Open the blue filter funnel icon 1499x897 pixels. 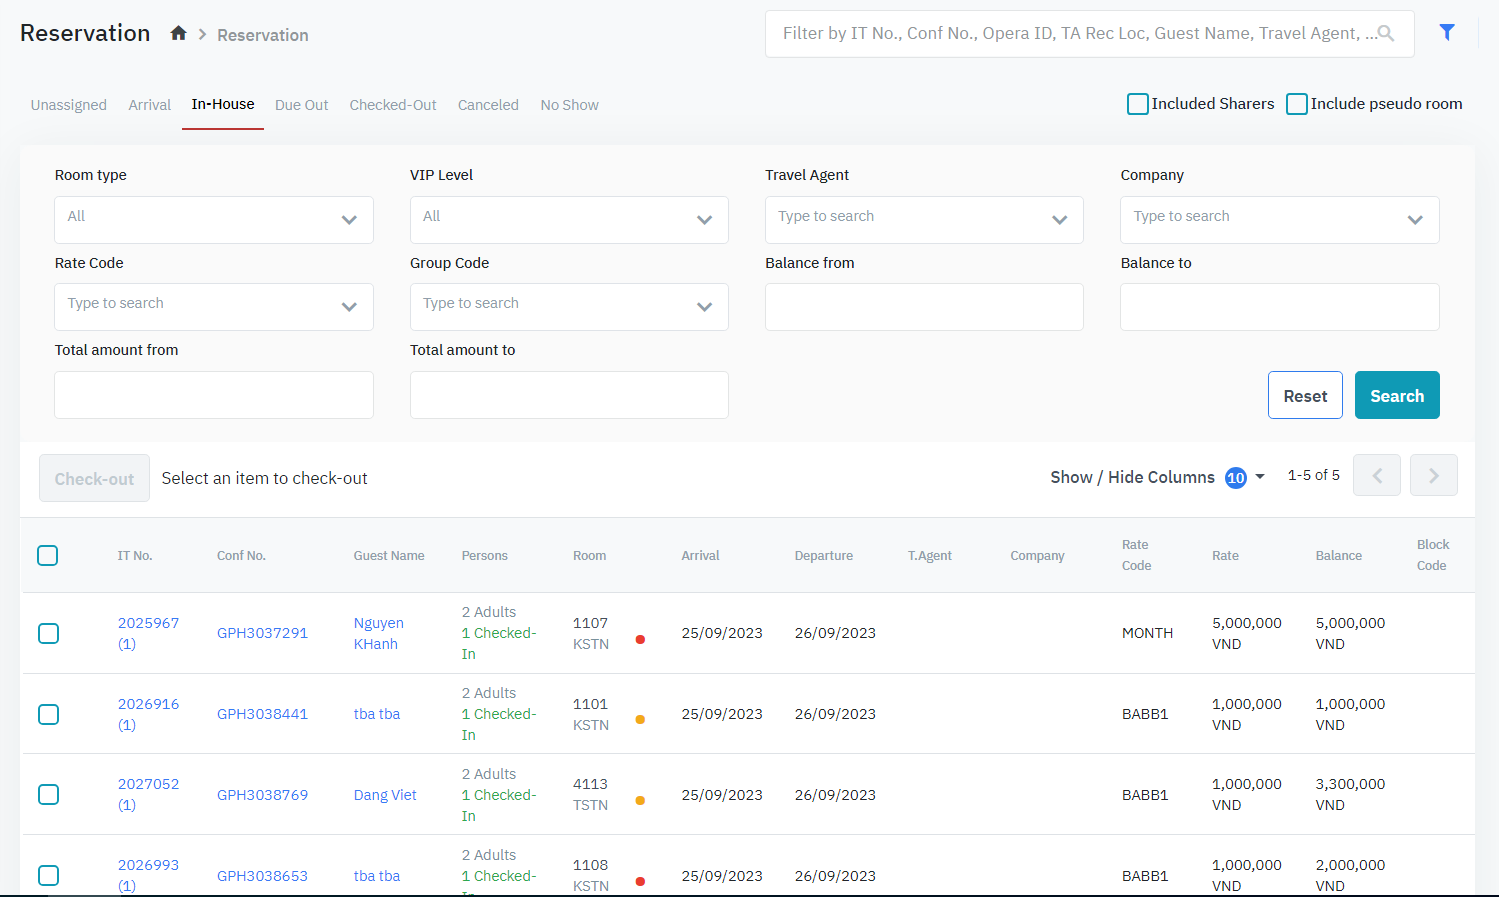tap(1446, 32)
